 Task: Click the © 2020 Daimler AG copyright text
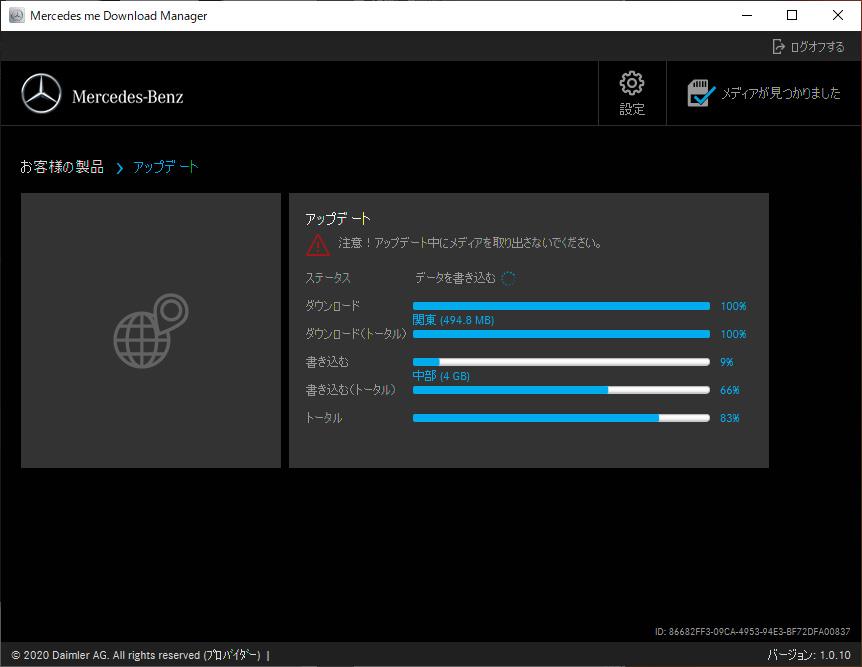coord(106,655)
